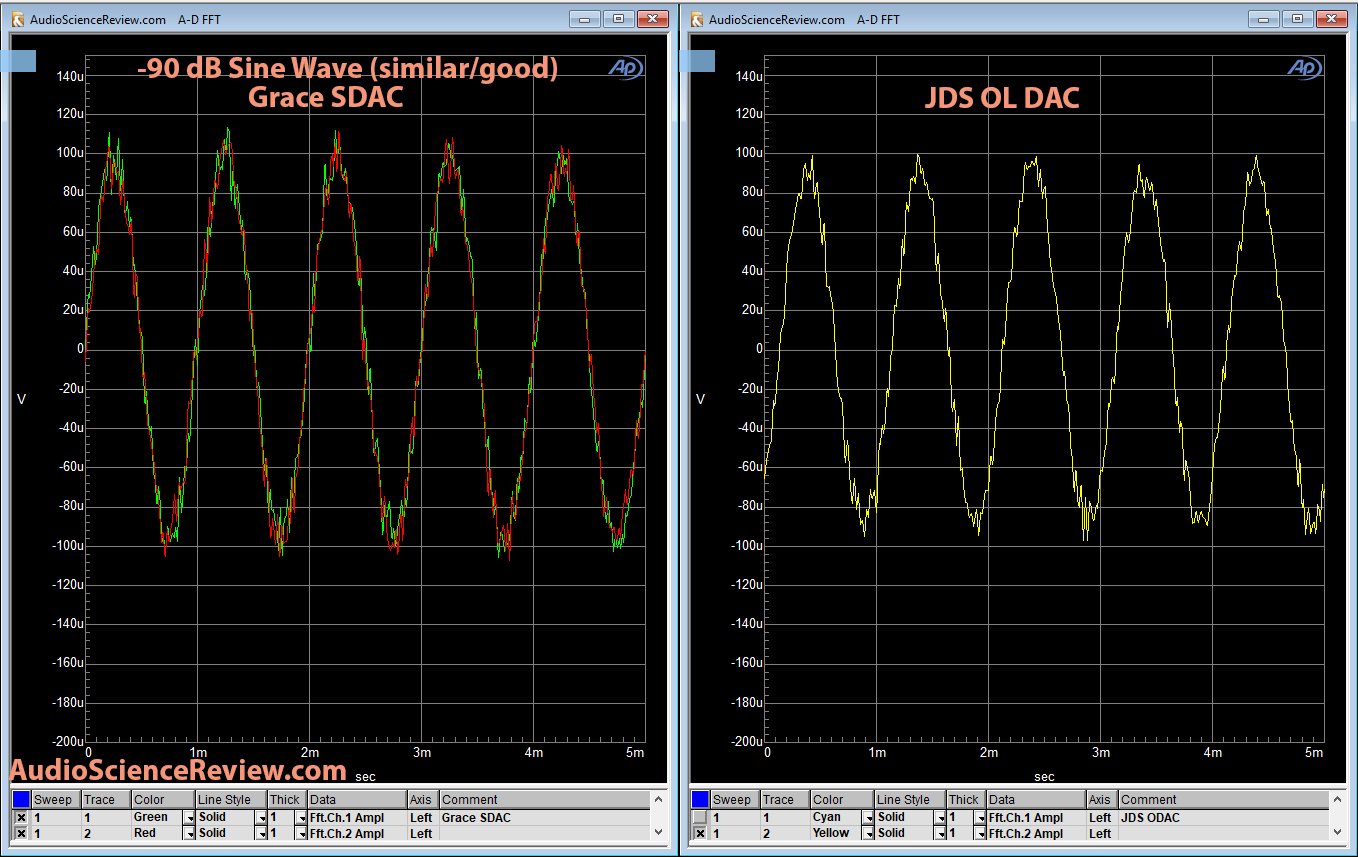Click Comment column header in Grace SDAC legend
This screenshot has height=857, width=1358.
544,799
